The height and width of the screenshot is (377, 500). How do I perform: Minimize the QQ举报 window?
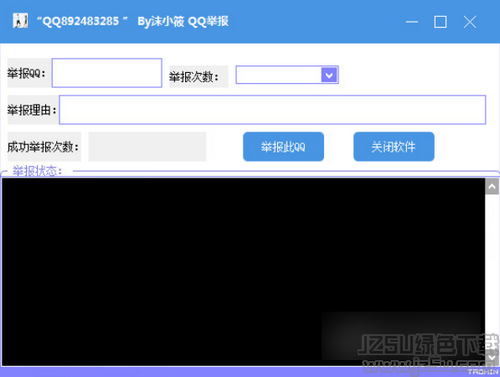[x=412, y=22]
